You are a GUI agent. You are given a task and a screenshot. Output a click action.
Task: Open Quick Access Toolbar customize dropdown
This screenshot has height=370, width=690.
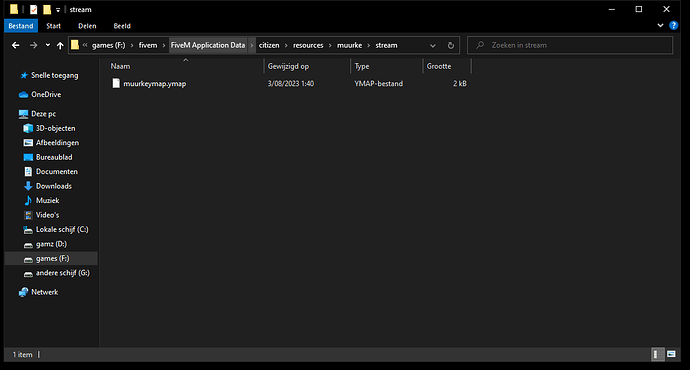pos(58,10)
